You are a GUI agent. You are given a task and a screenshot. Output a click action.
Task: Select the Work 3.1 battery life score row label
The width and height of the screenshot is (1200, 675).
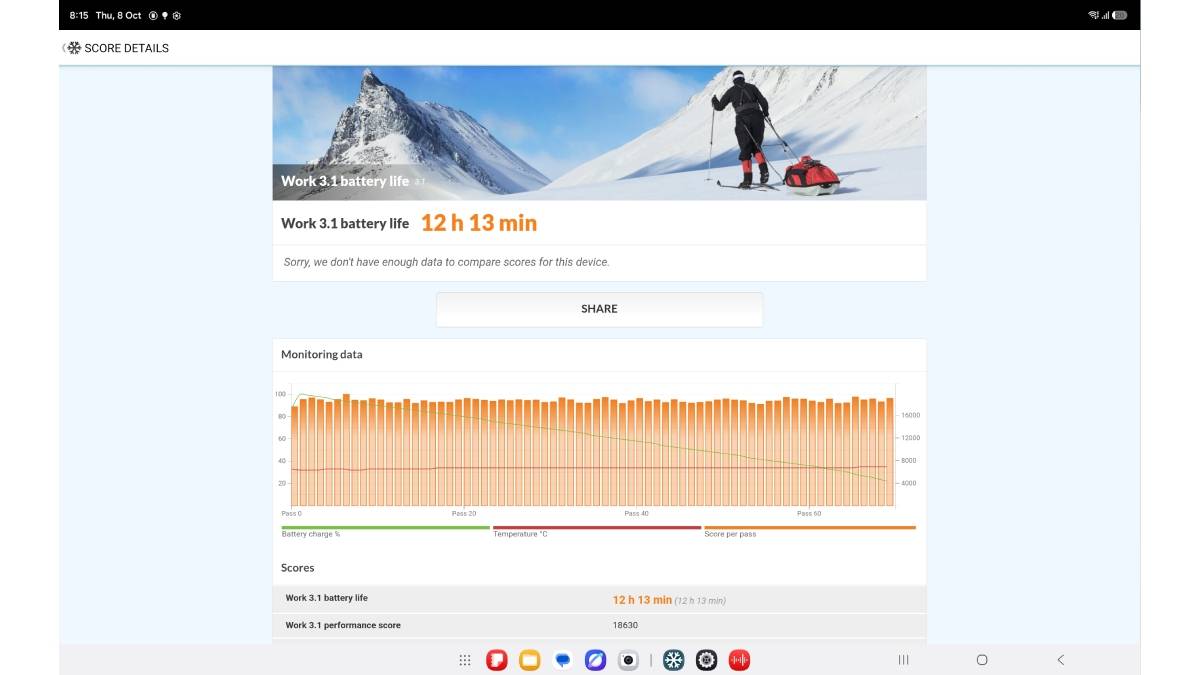[x=327, y=598]
